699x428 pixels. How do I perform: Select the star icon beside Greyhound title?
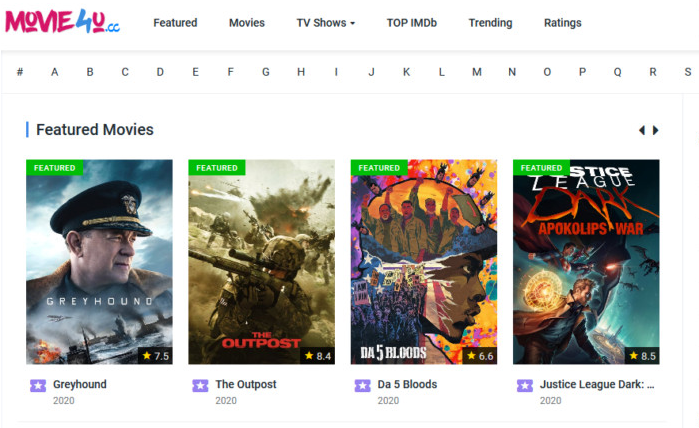[38, 385]
